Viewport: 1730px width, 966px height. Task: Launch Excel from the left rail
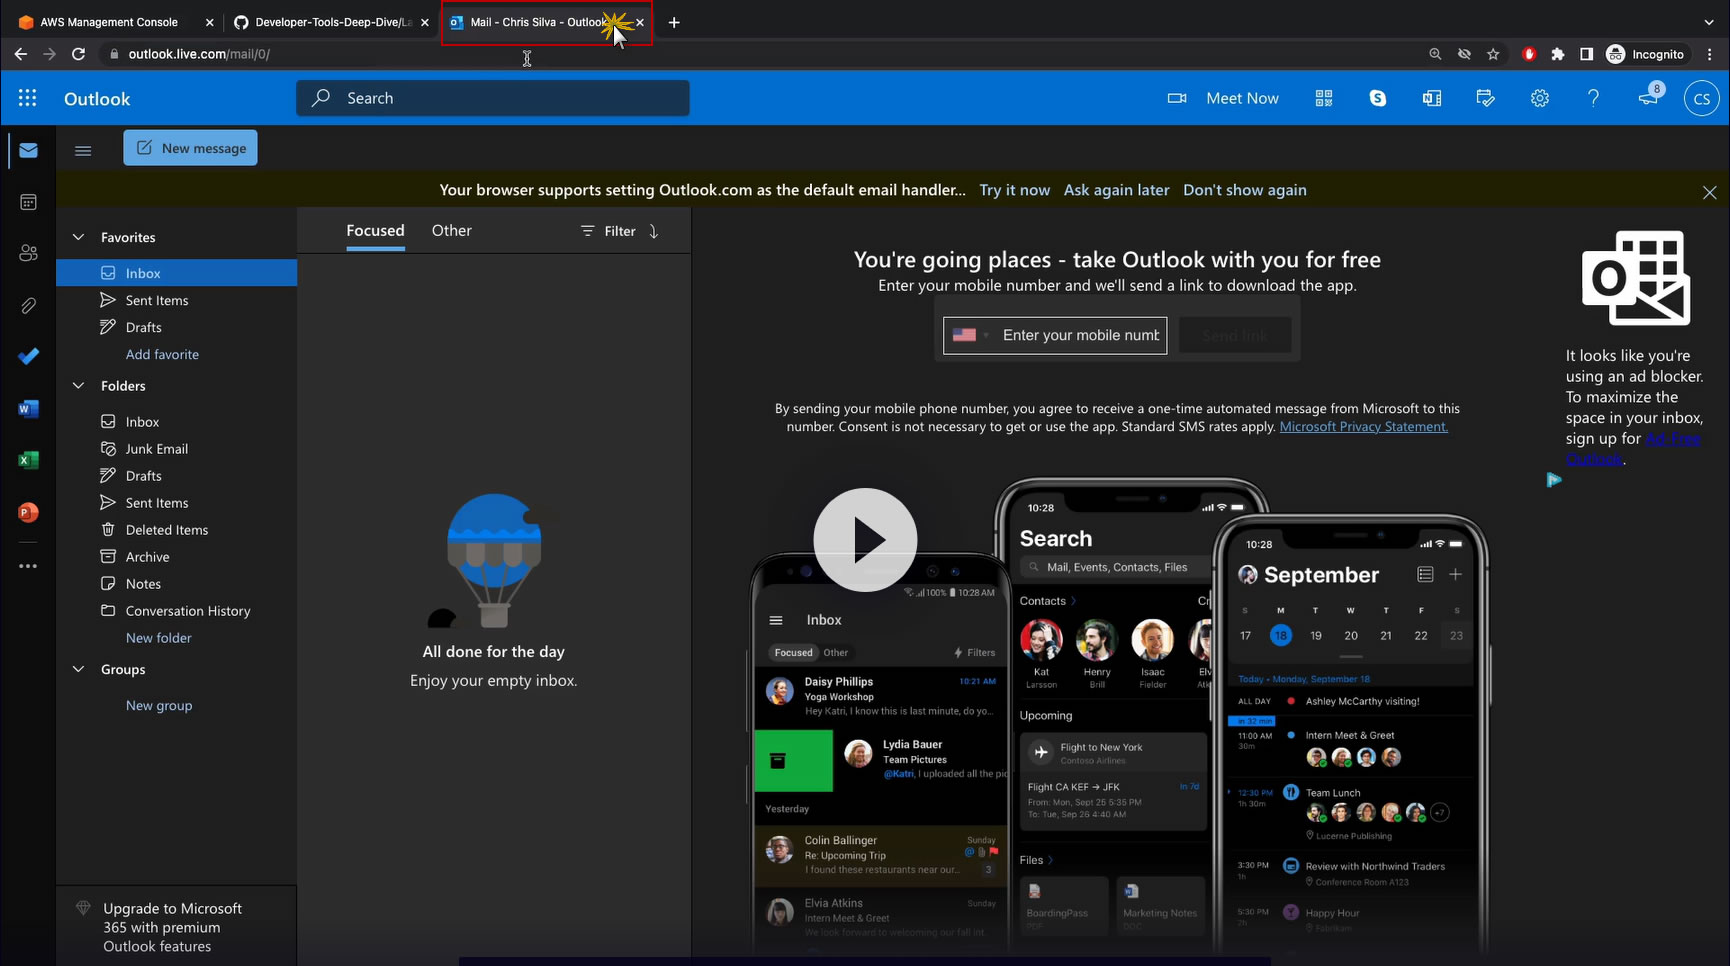(28, 460)
